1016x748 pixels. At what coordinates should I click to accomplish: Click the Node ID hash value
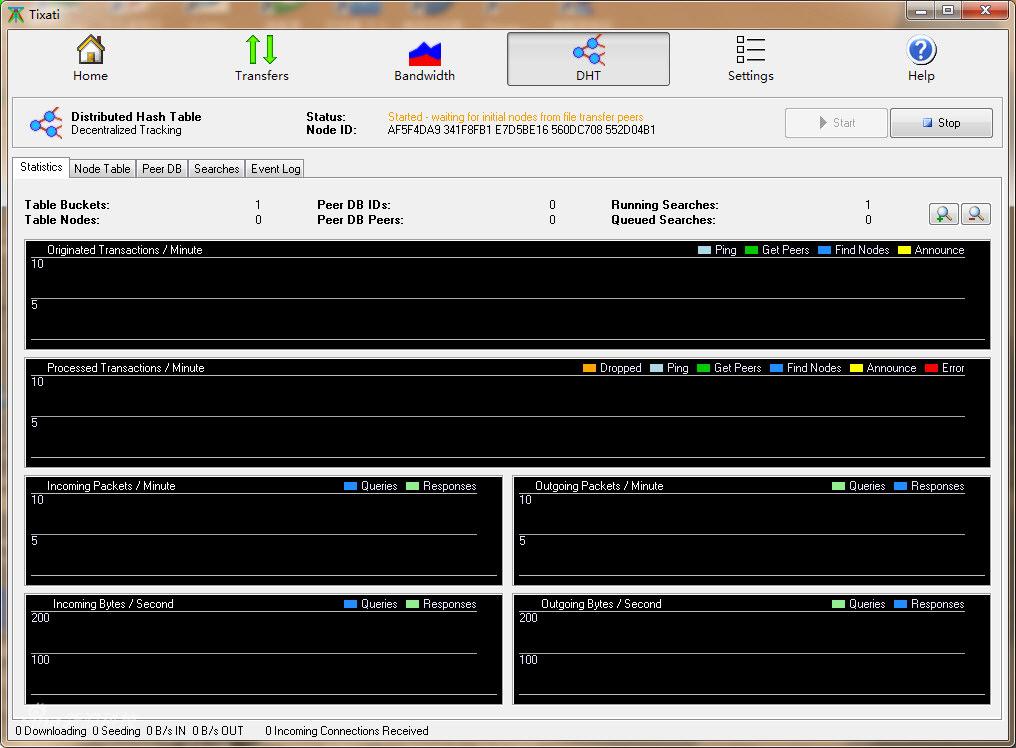[x=522, y=130]
